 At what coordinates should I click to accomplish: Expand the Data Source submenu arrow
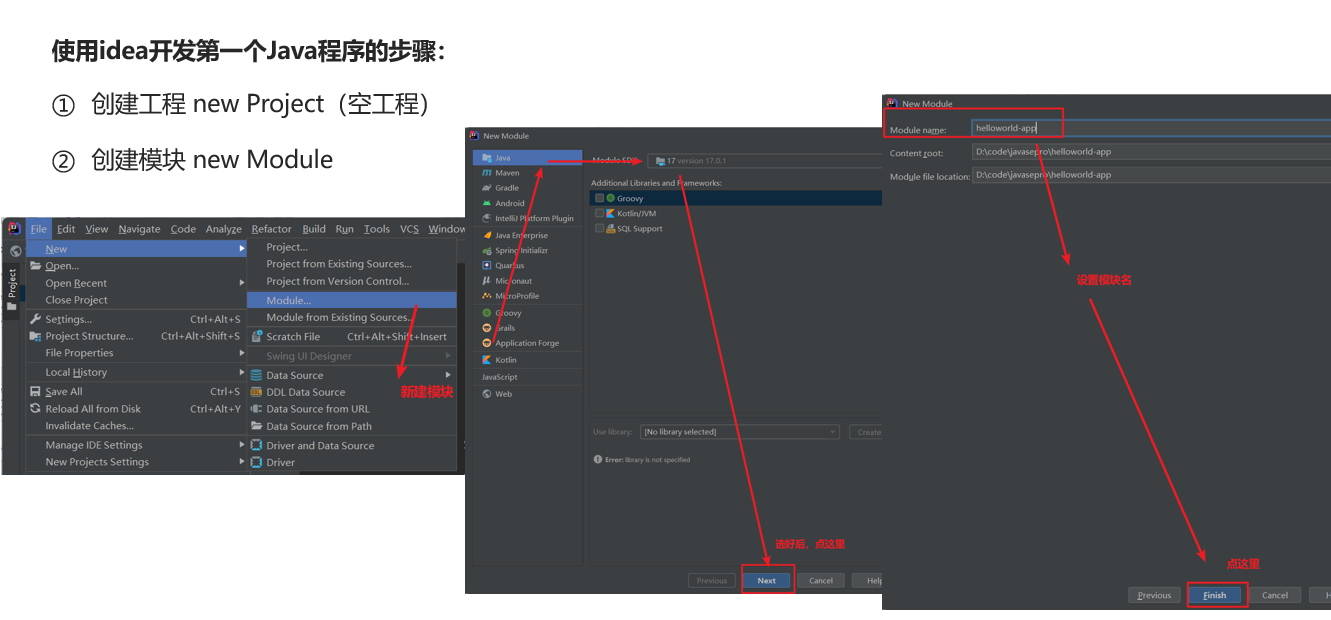(449, 375)
